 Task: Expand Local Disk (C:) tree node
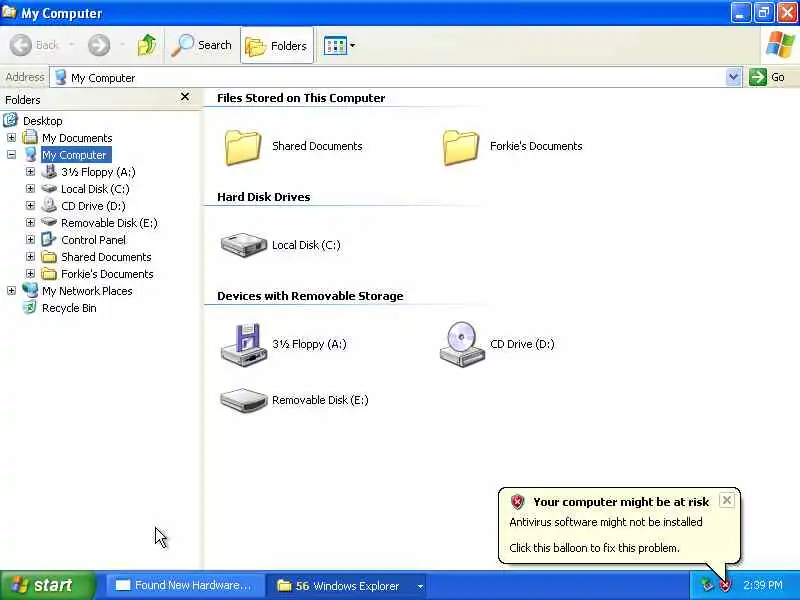point(30,189)
